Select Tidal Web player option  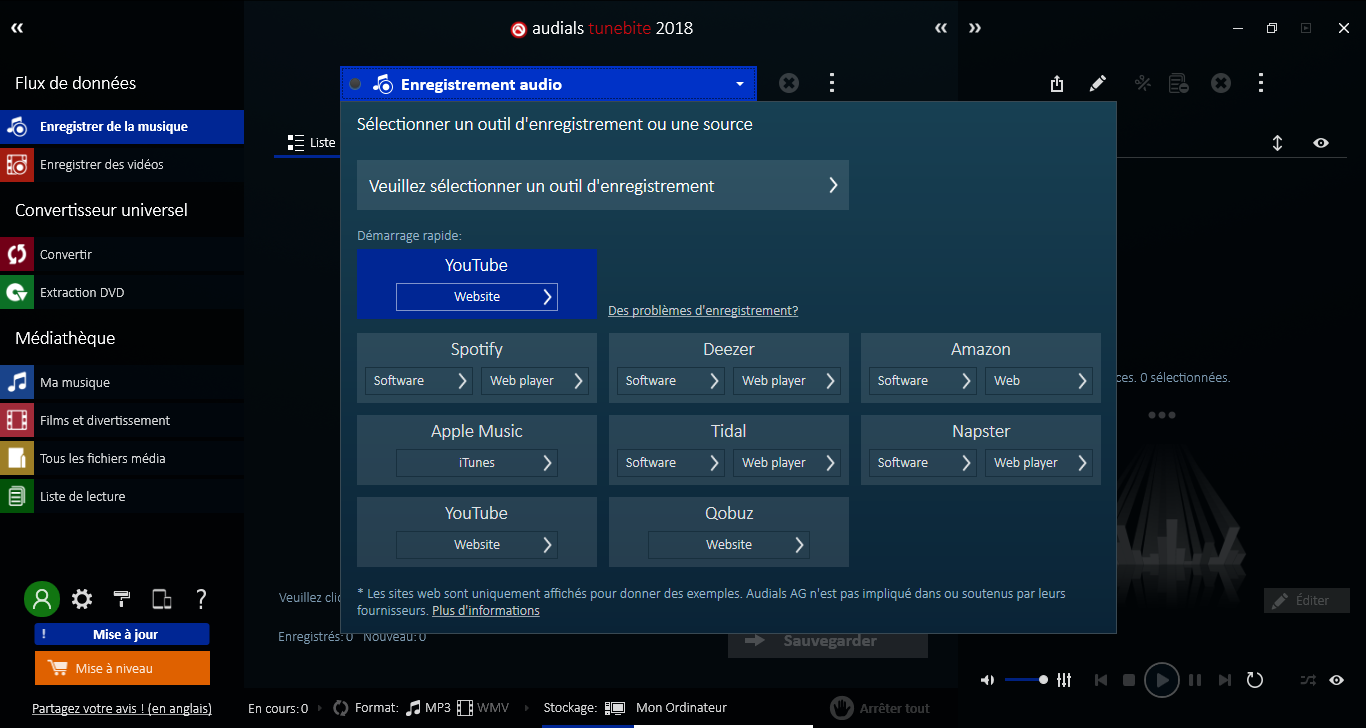click(x=787, y=463)
